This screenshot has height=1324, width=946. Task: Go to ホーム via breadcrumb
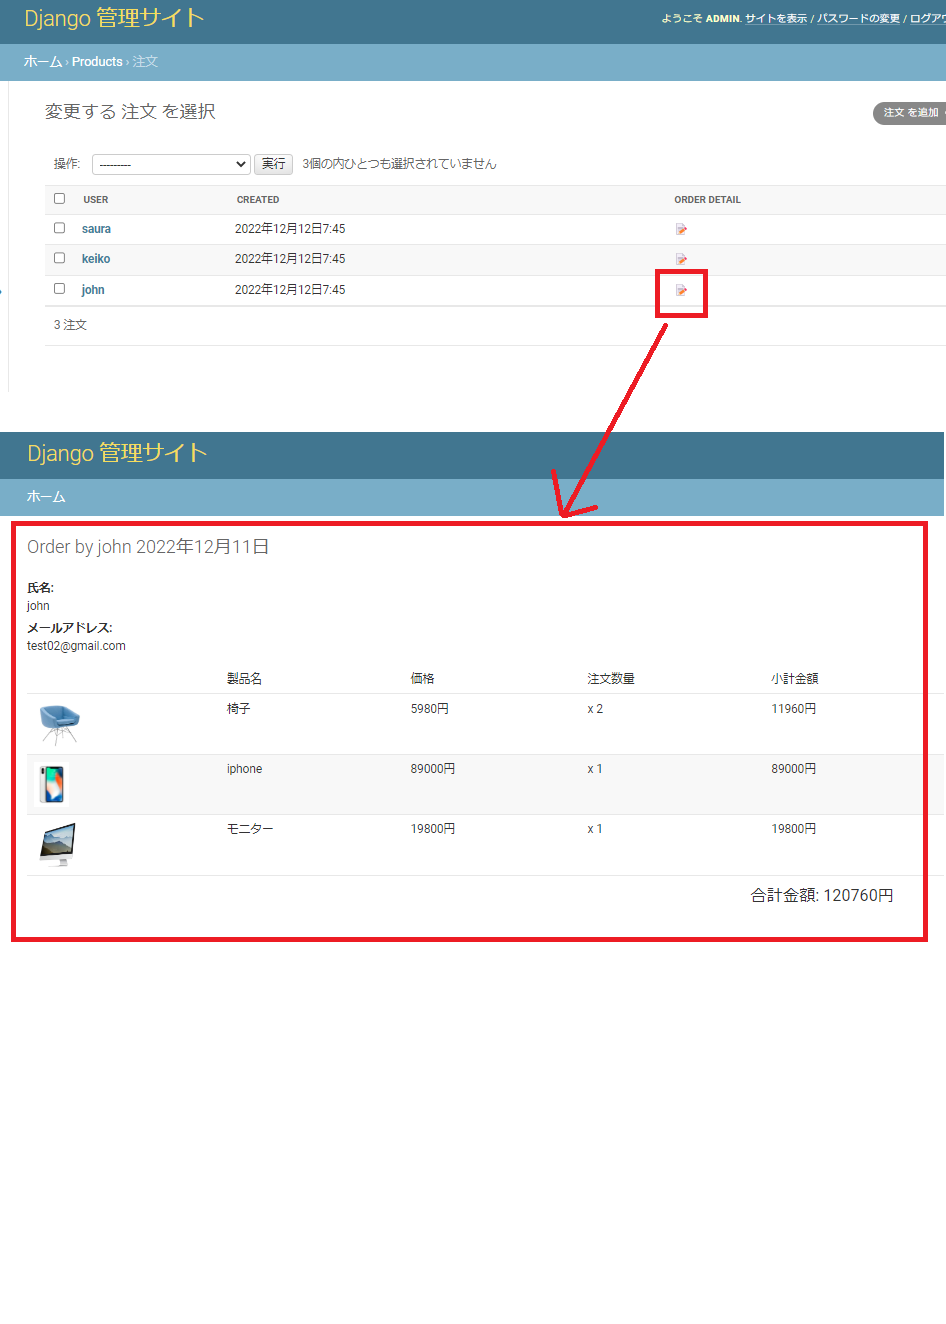point(42,61)
